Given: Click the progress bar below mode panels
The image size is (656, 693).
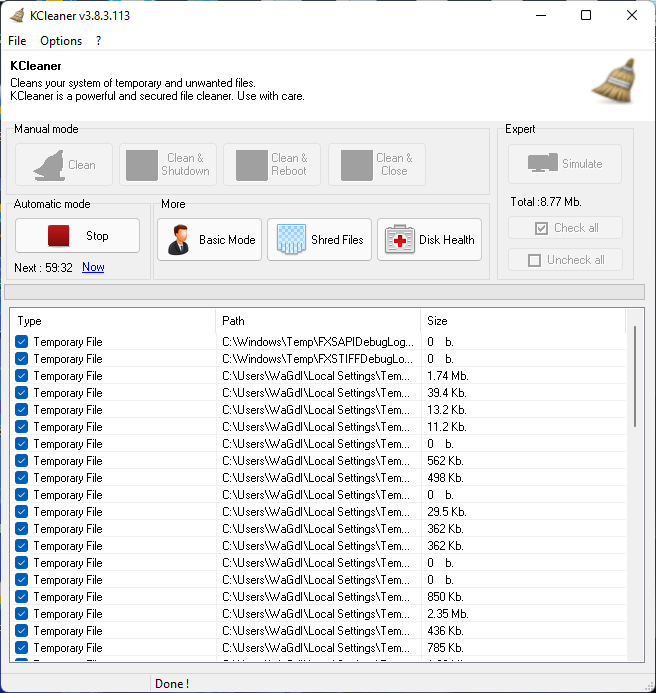Looking at the screenshot, I should click(324, 292).
